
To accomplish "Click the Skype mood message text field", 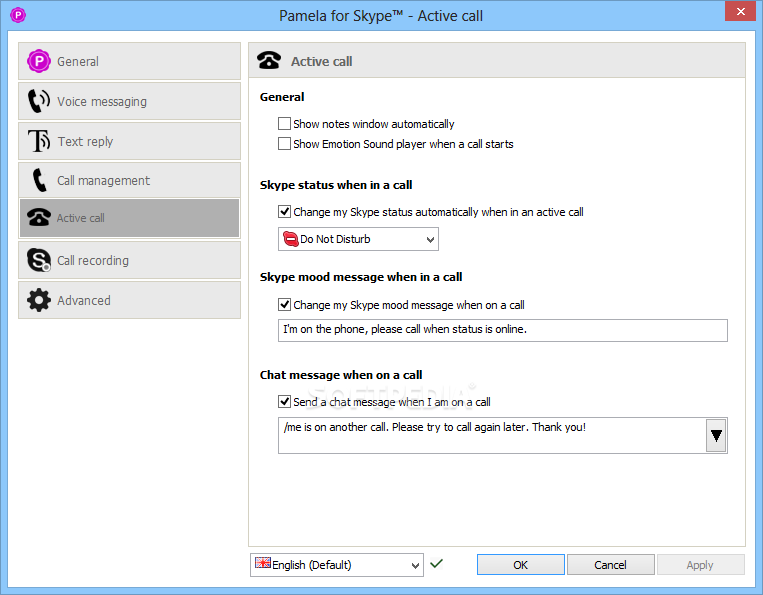I will coord(502,330).
